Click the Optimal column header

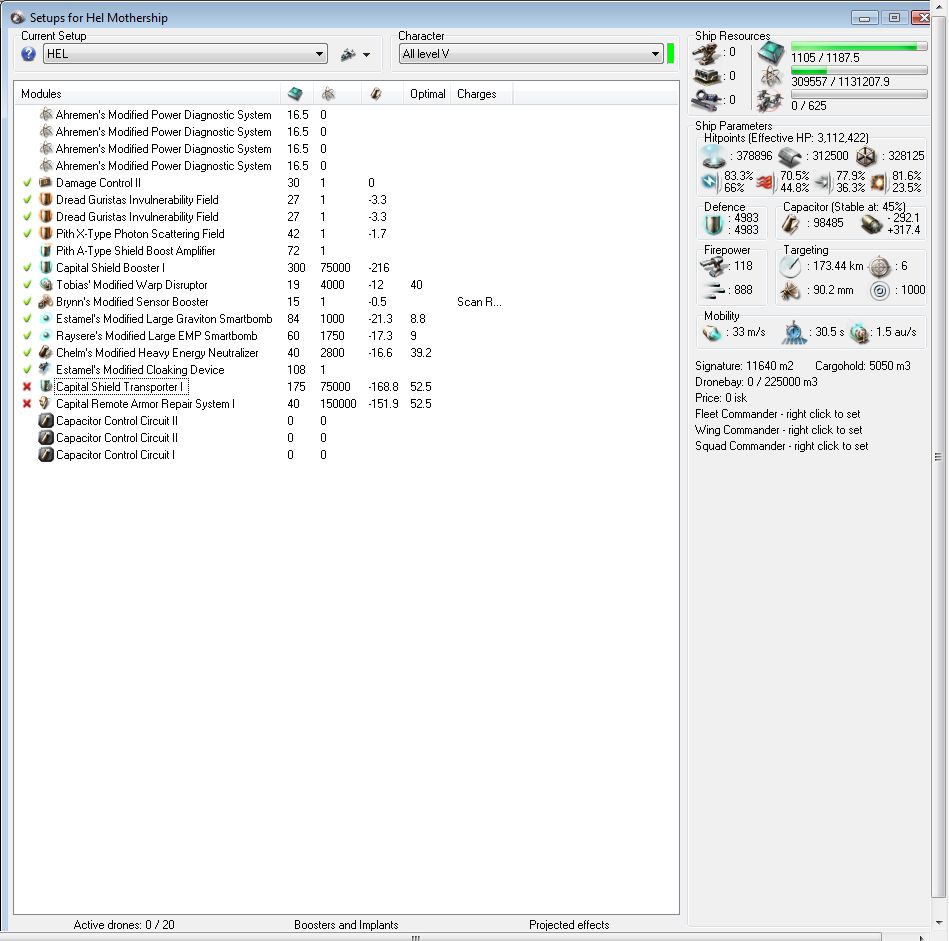(427, 94)
